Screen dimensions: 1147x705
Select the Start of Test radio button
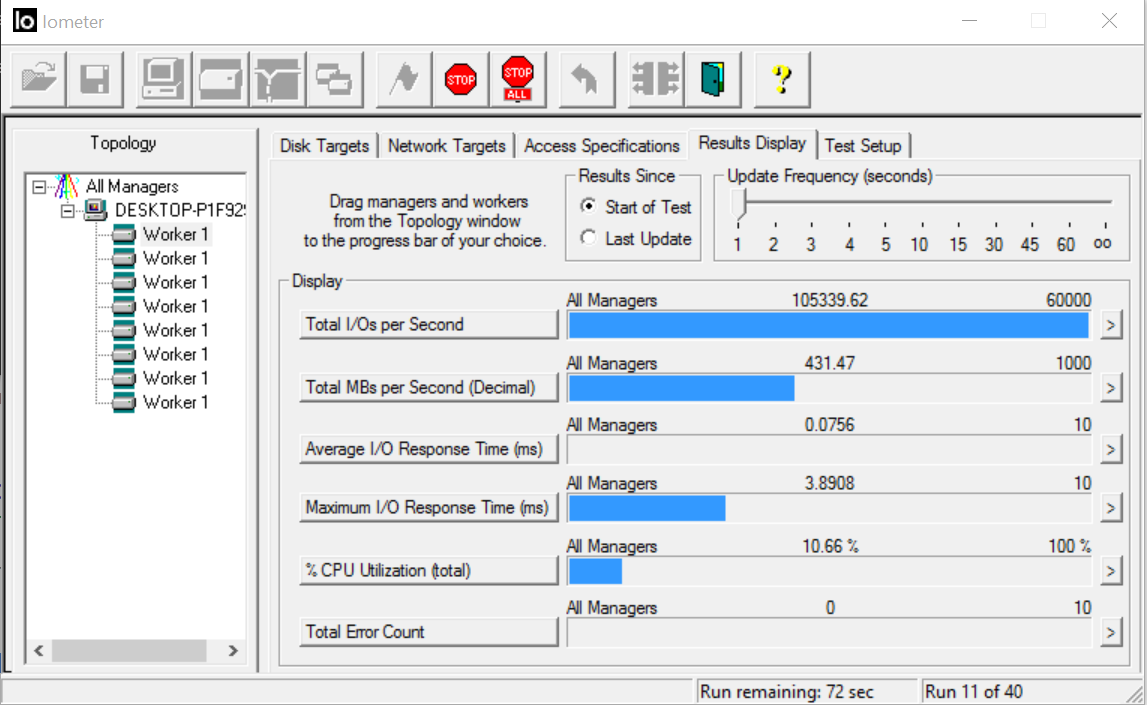[x=588, y=207]
